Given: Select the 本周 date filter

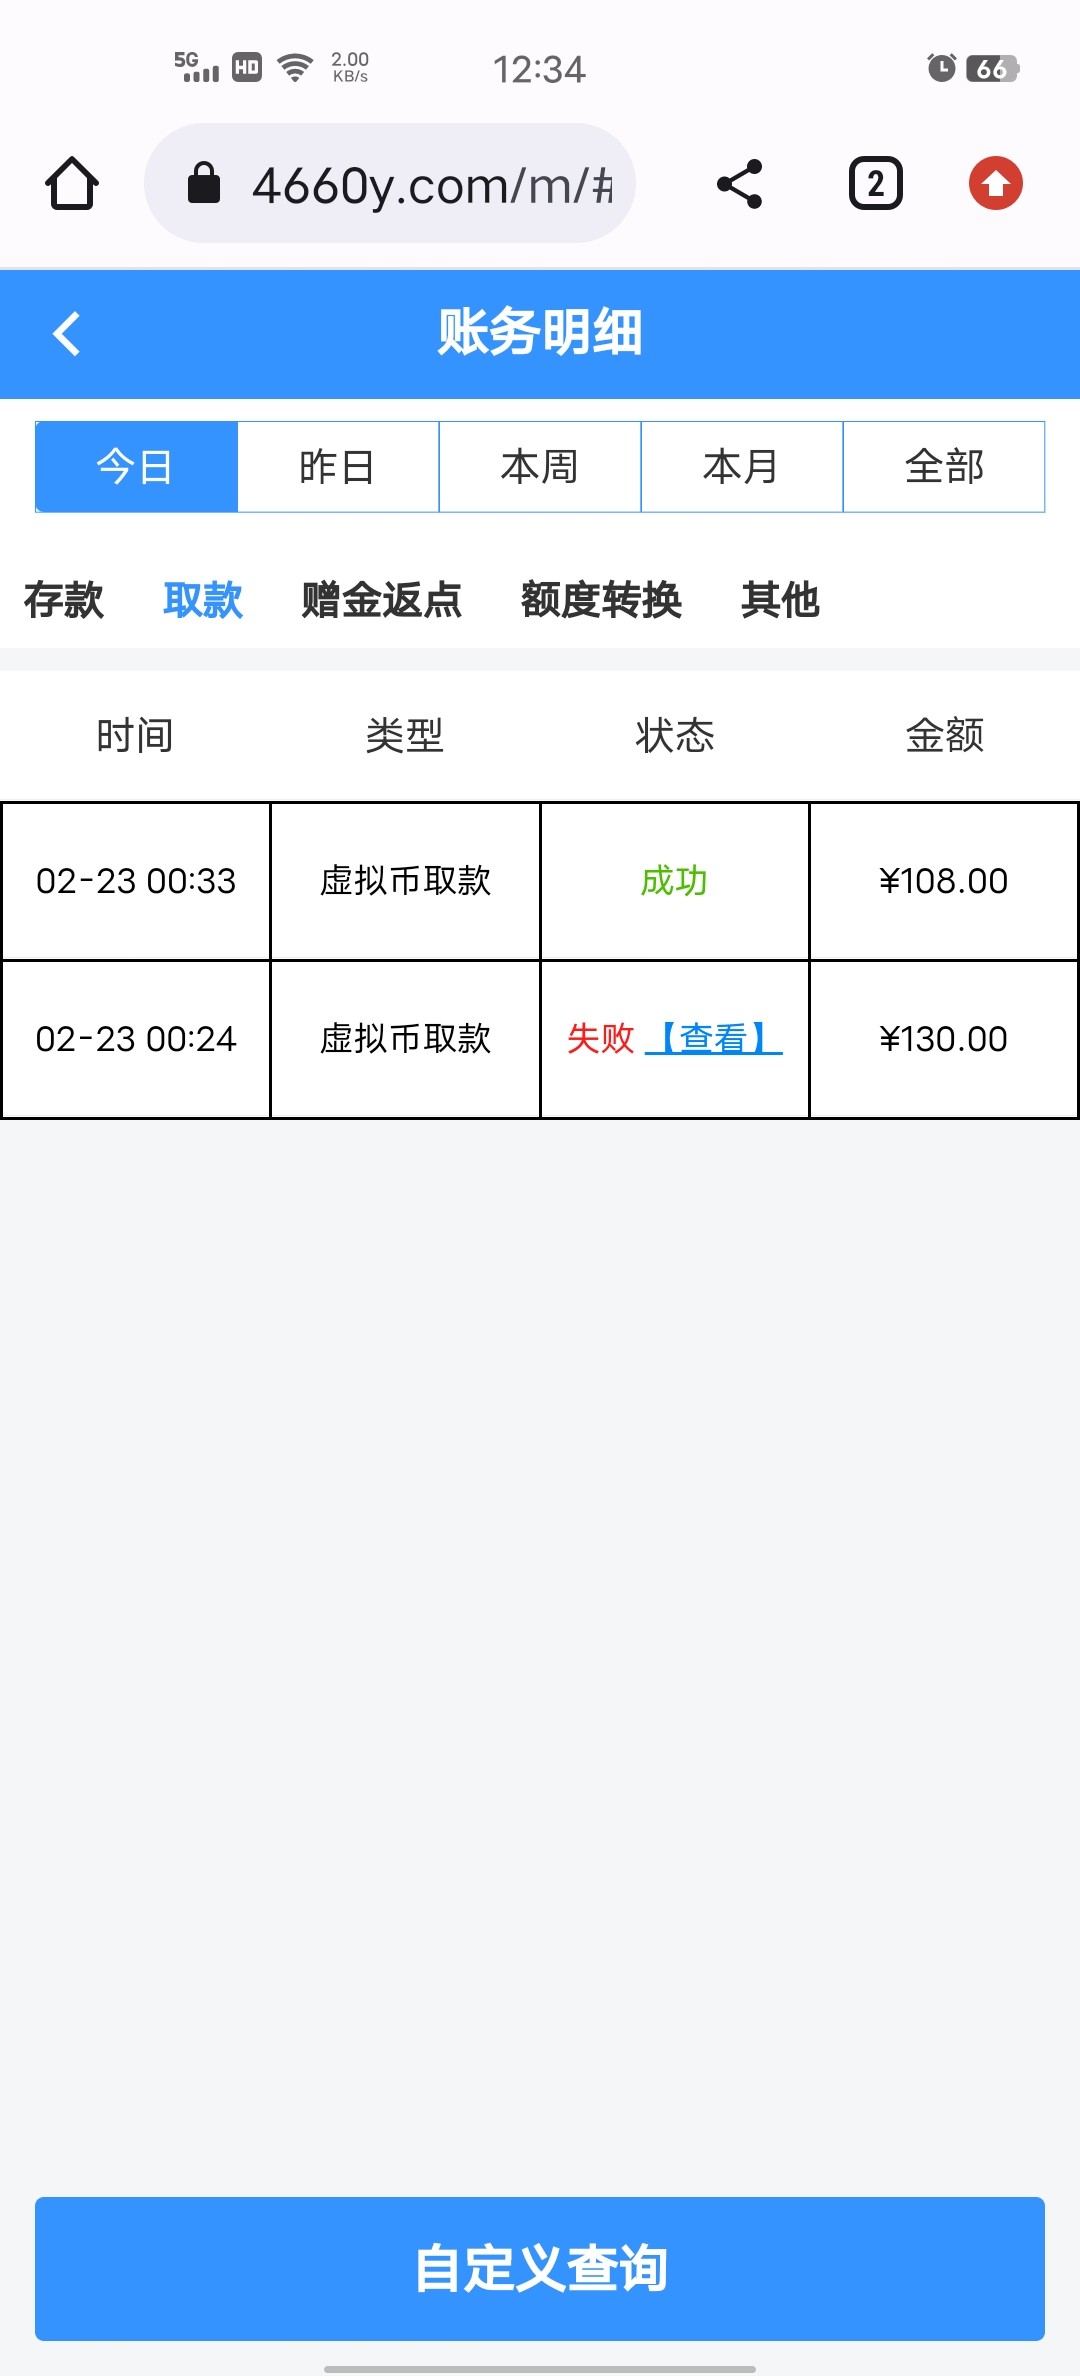Looking at the screenshot, I should click(540, 467).
